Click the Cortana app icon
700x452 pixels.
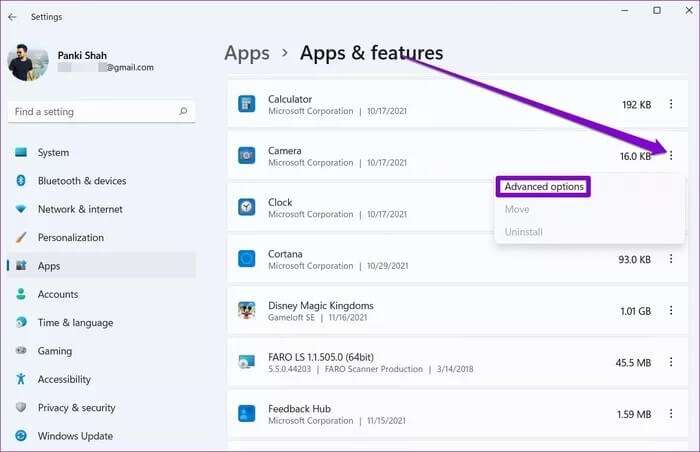coord(246,259)
